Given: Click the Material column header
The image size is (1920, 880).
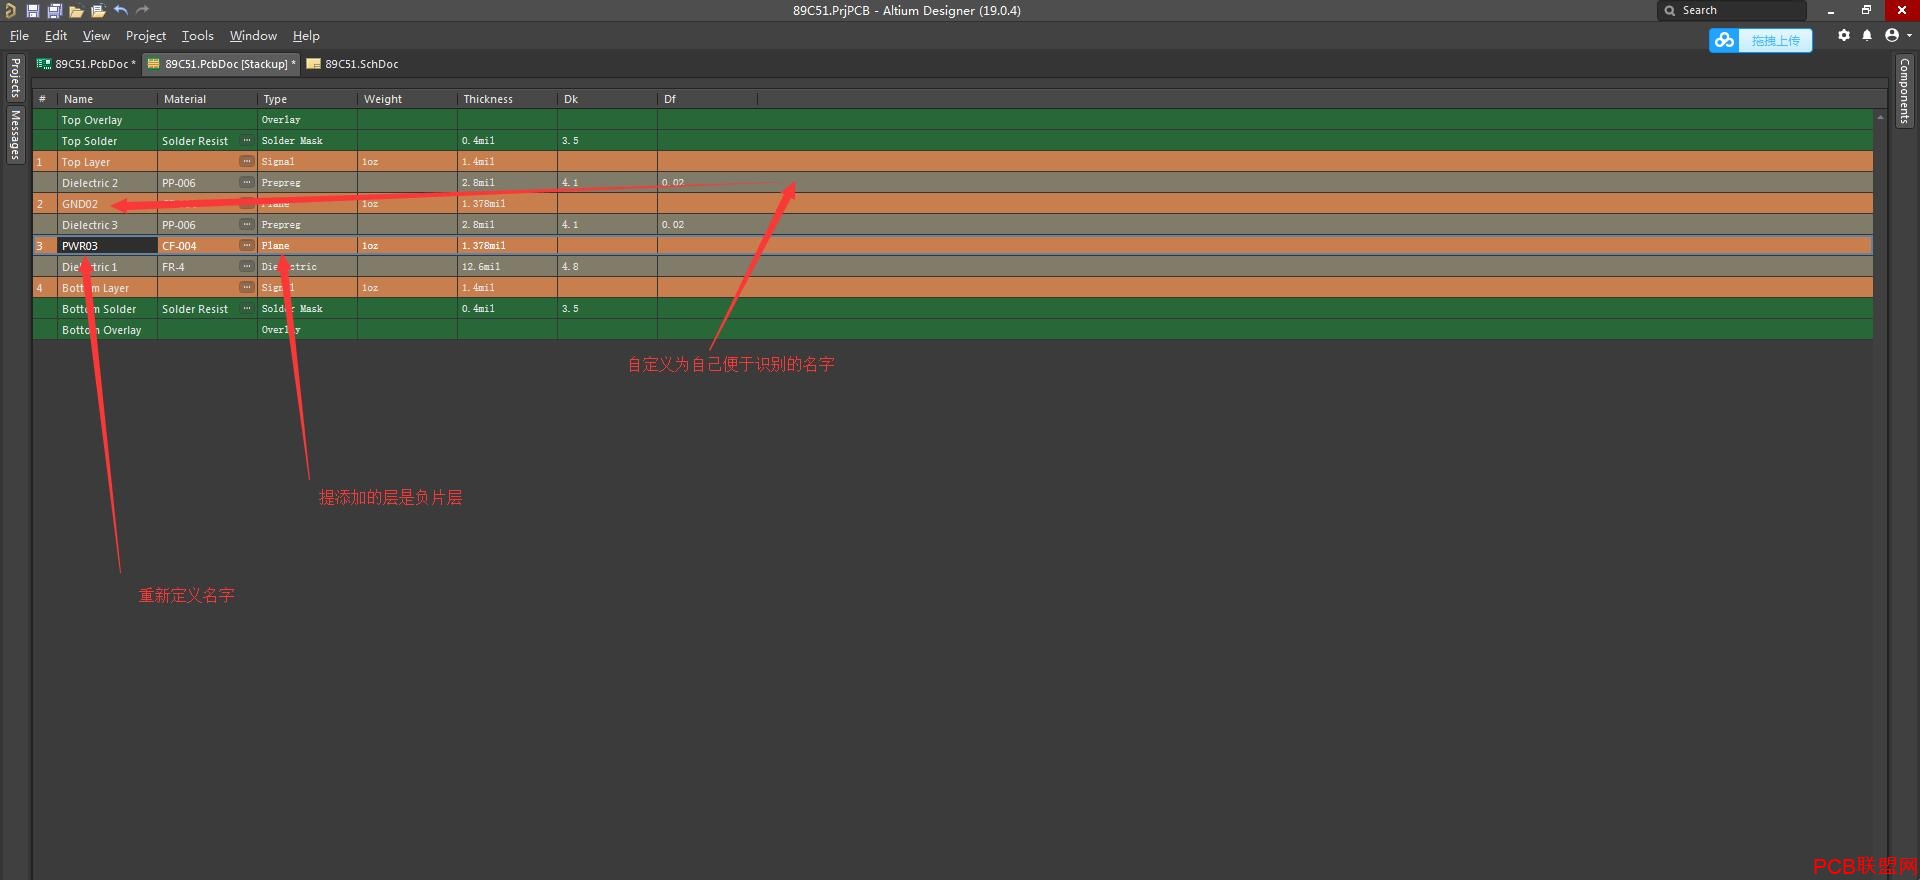Looking at the screenshot, I should [207, 99].
